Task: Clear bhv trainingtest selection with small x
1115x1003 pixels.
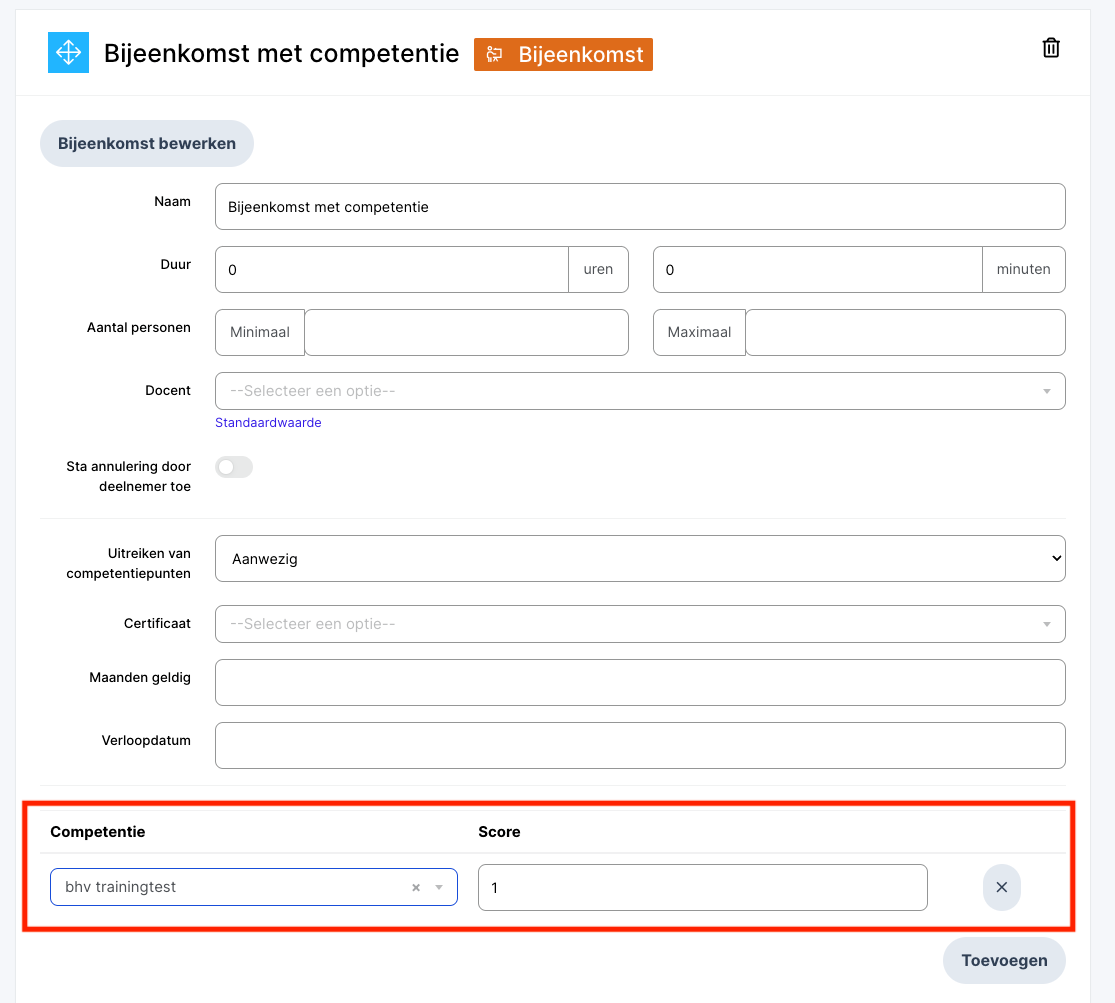Action: [416, 888]
